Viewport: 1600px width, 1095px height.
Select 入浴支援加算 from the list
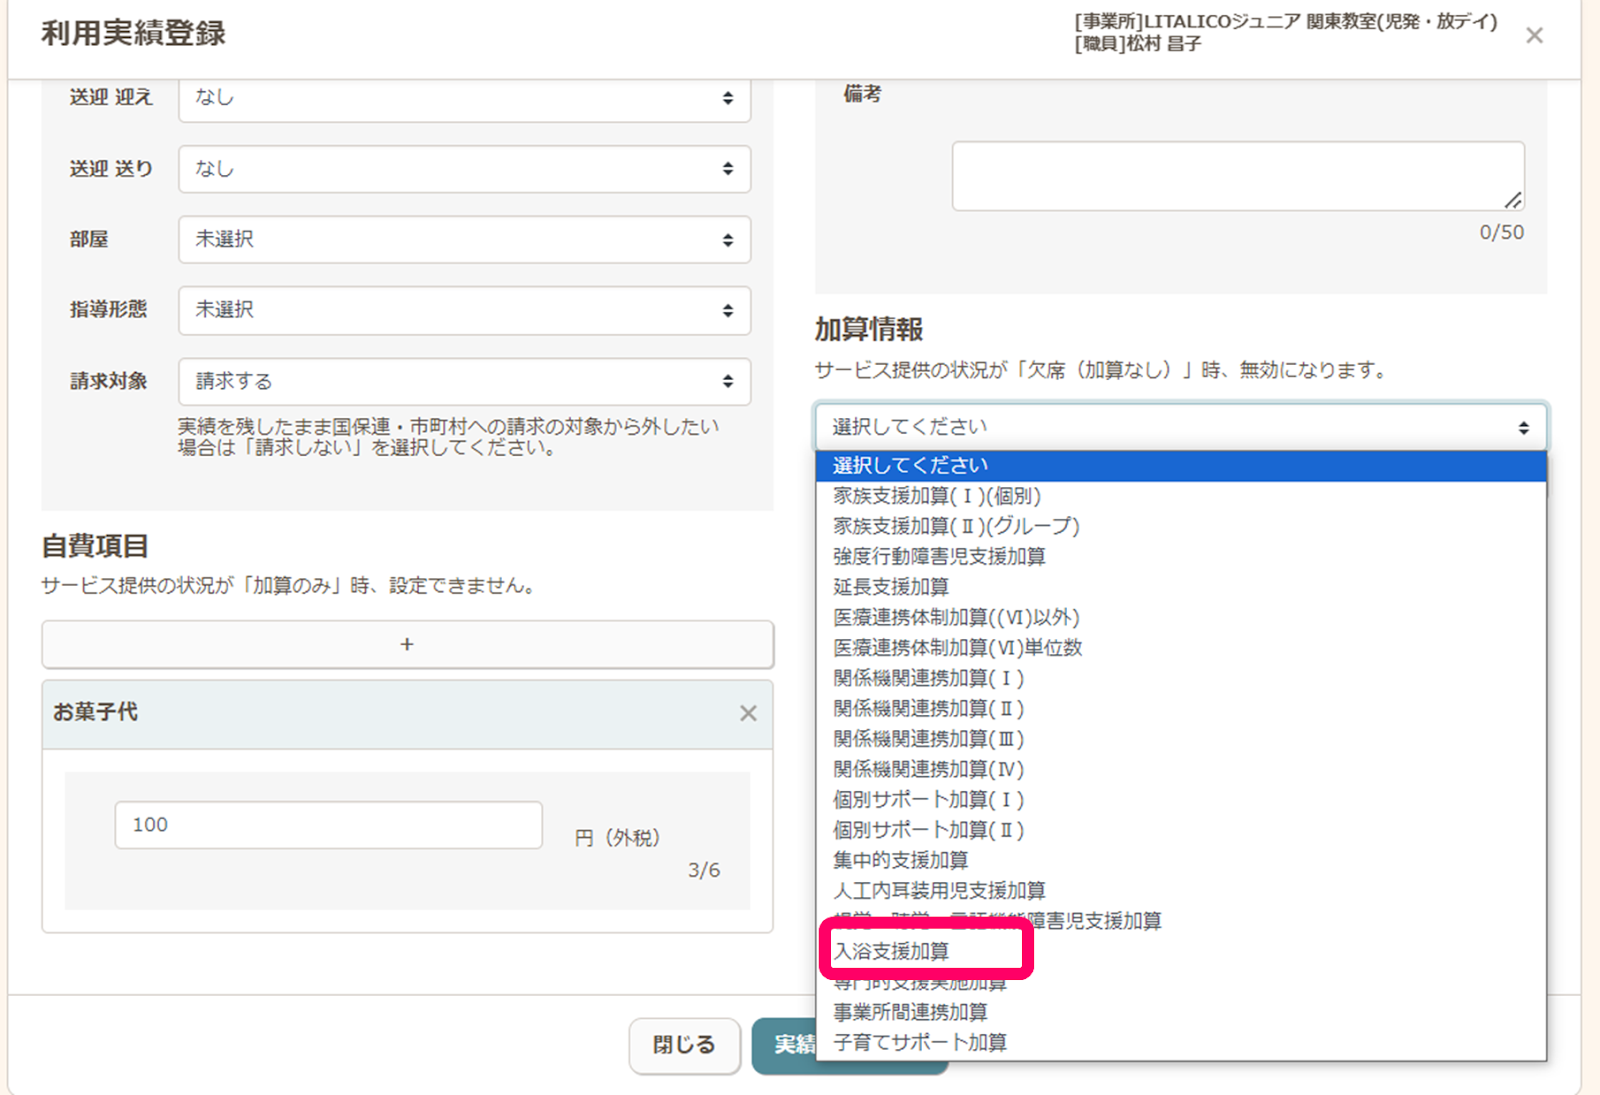pos(892,951)
